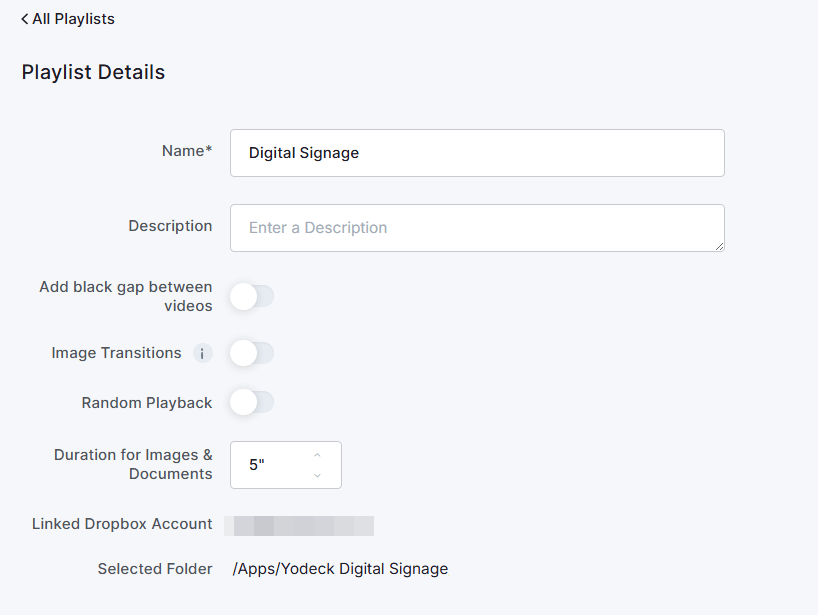Open the Image Transitions info tooltip icon
Screen dimensions: 818x615
point(202,353)
